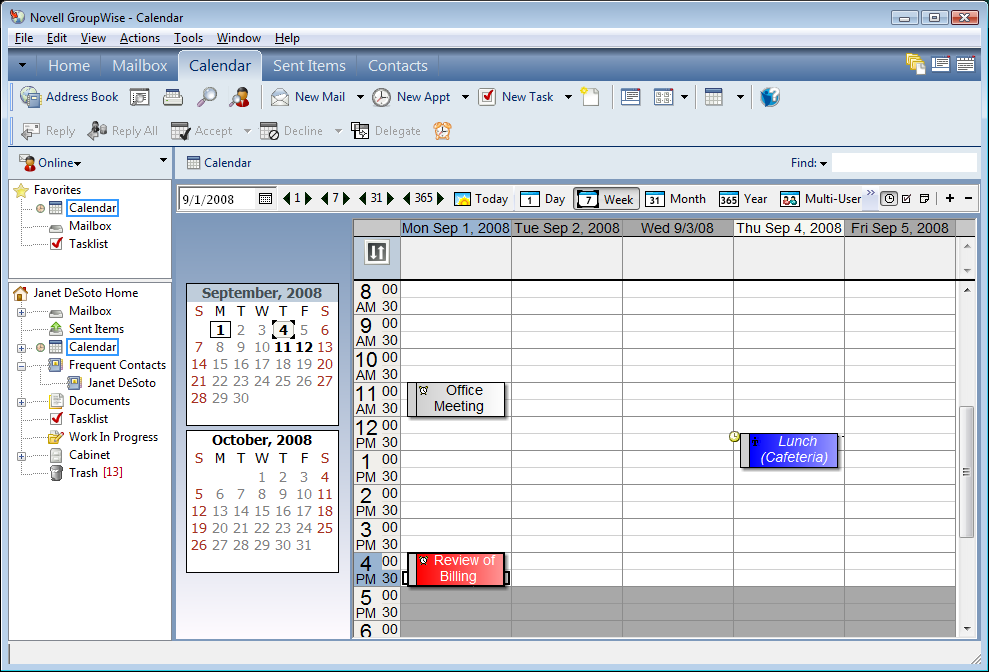The width and height of the screenshot is (989, 672).
Task: Select the Review of Billing appointment
Action: click(457, 569)
